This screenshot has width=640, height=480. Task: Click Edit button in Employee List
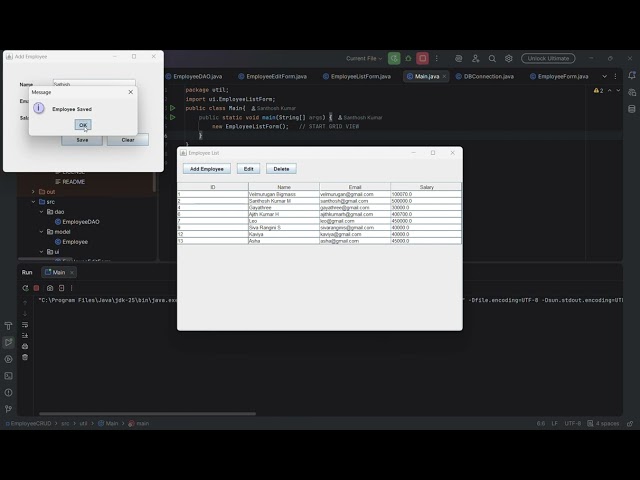click(x=249, y=169)
